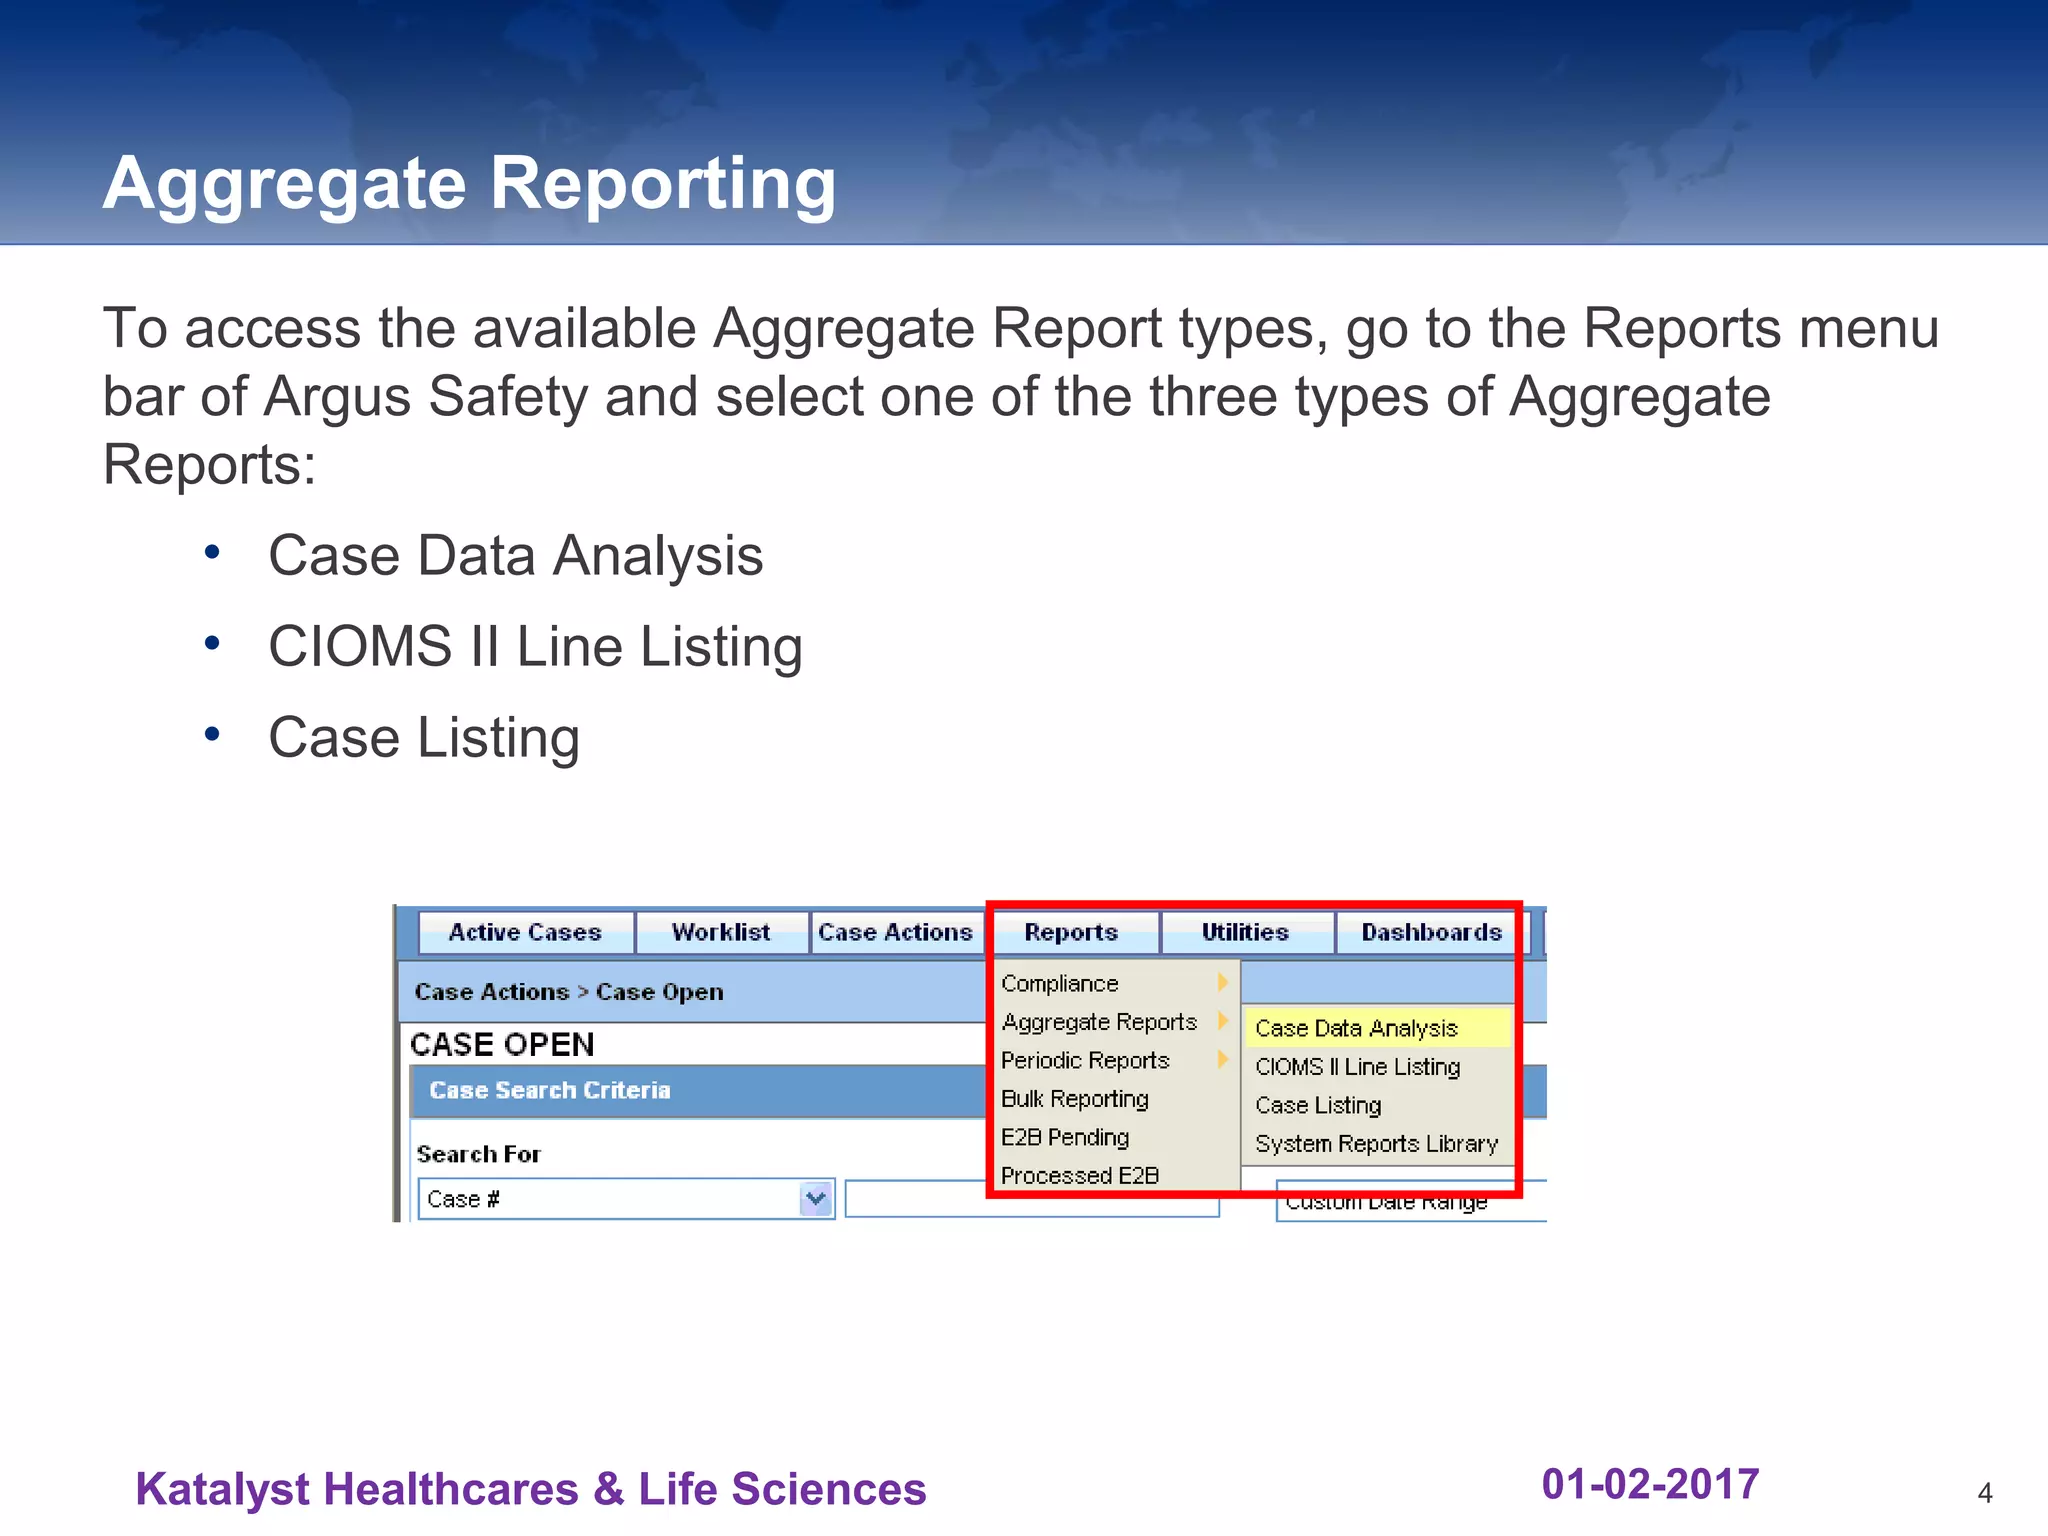Click Katalyst Healthcares & Life Sciences footer
Screen dimensions: 2048x1536
pos(531,1489)
